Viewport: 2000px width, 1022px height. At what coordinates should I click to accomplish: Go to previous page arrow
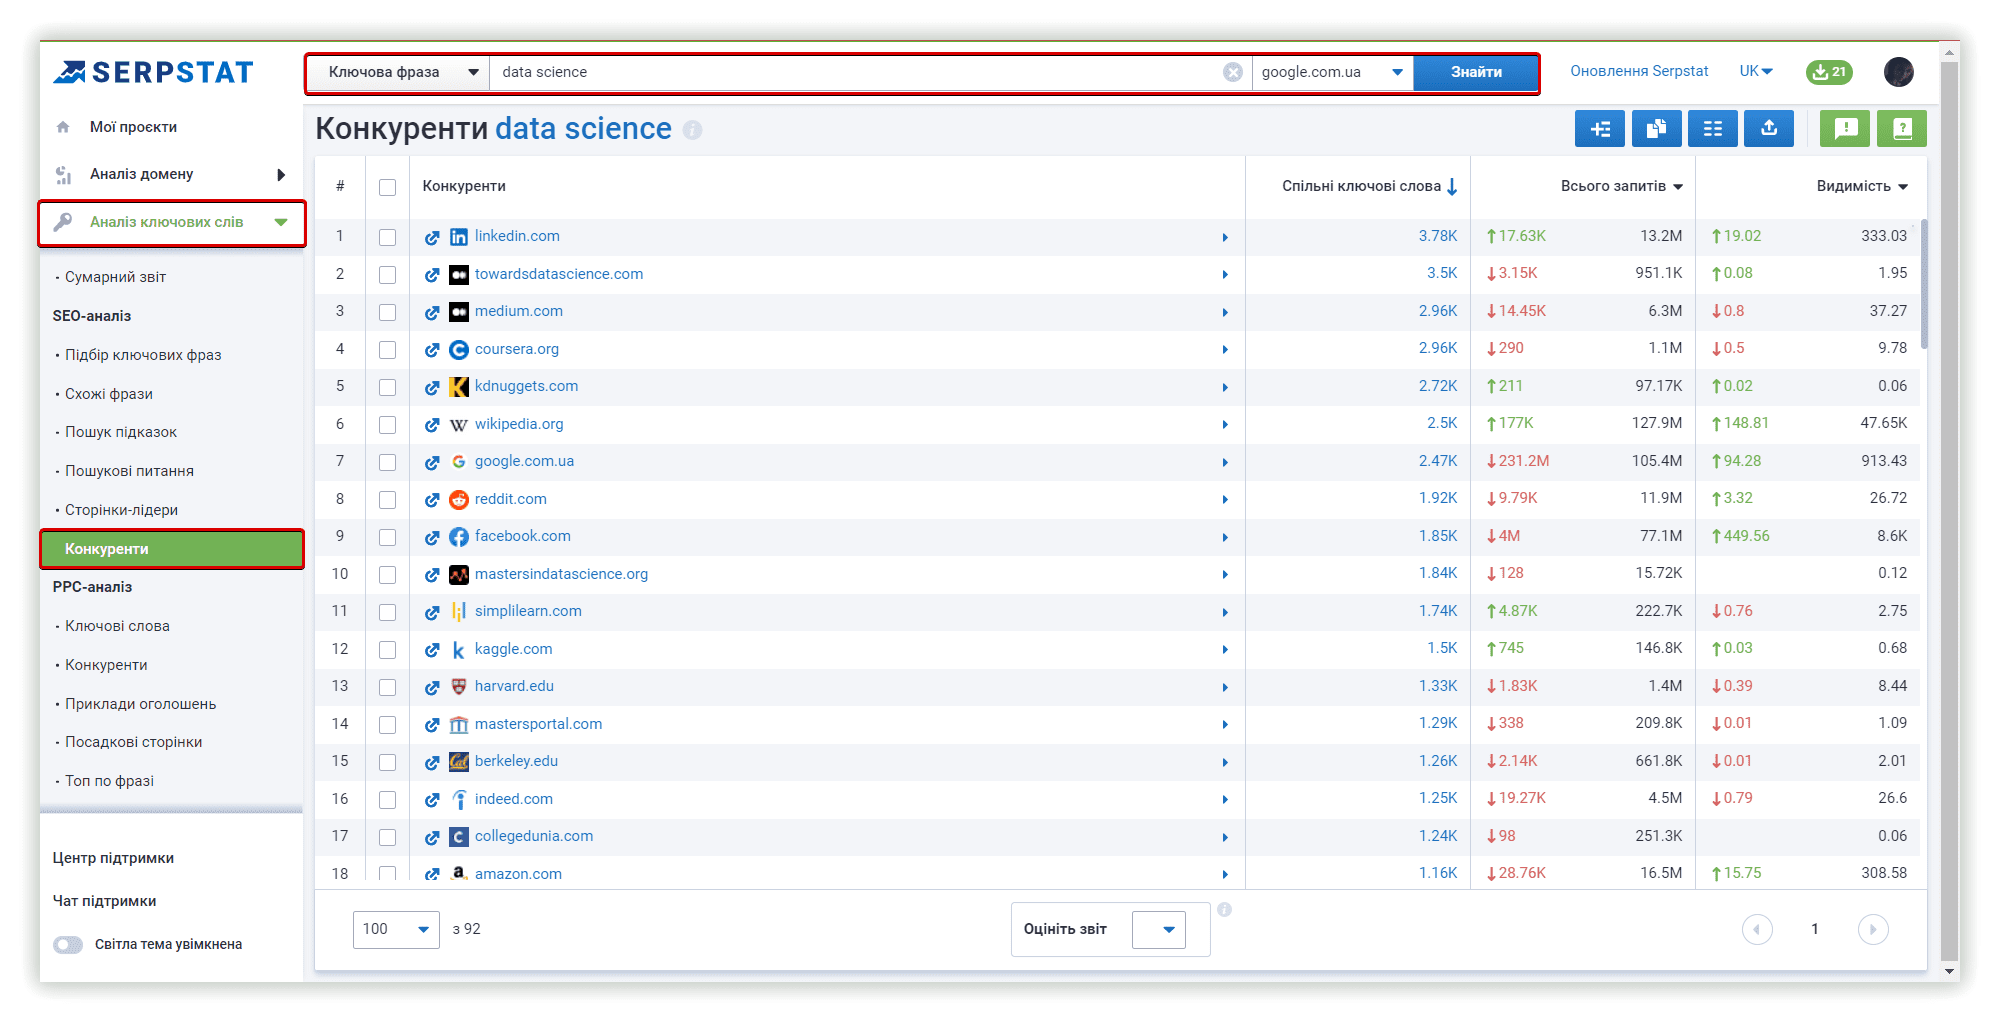click(x=1757, y=929)
